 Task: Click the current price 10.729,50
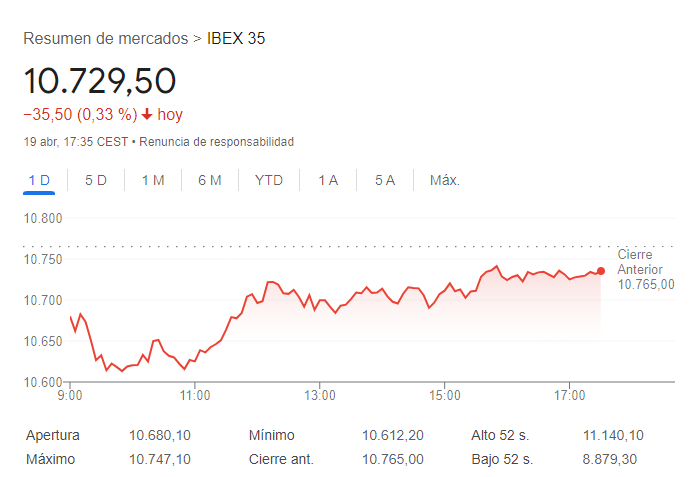(100, 81)
